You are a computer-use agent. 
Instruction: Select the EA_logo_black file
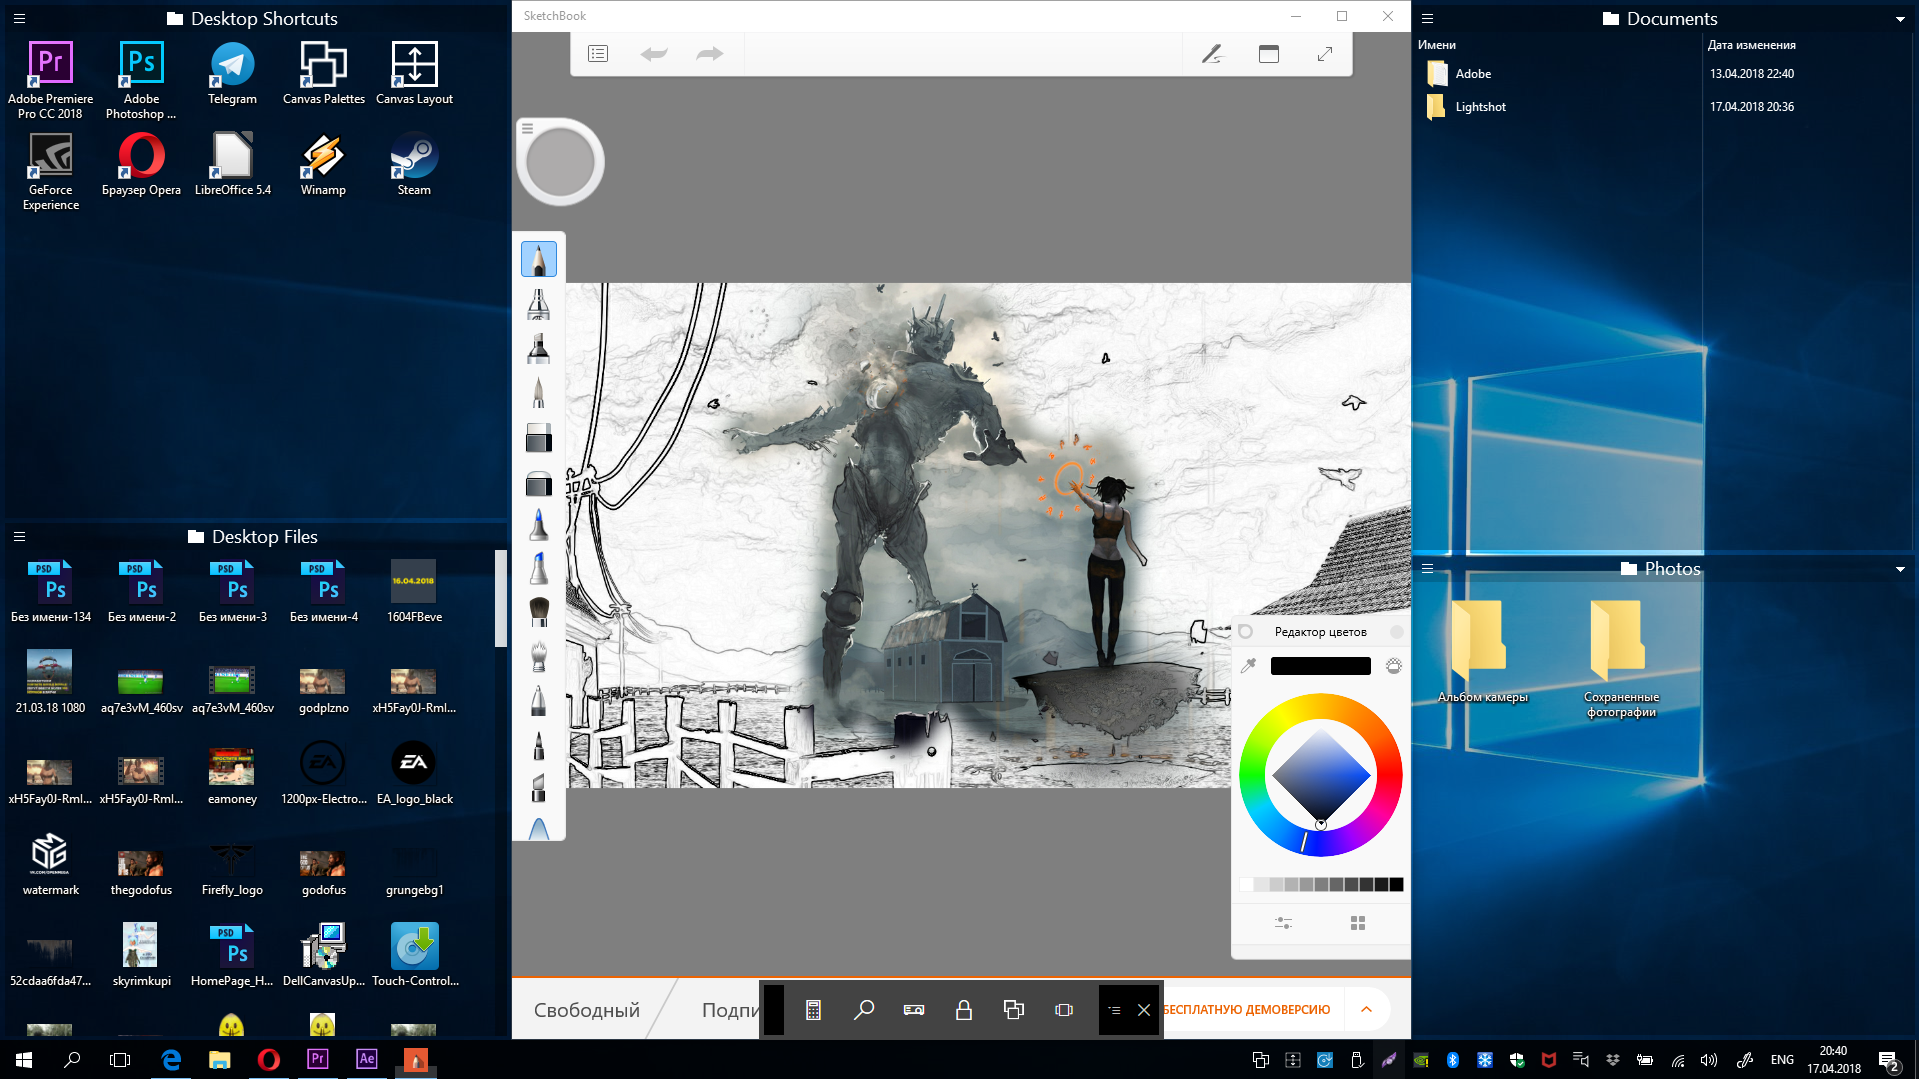pyautogui.click(x=414, y=773)
